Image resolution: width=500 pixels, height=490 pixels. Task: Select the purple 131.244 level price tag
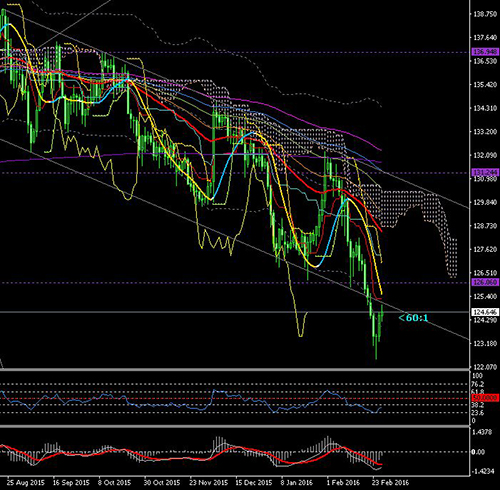[x=485, y=172]
